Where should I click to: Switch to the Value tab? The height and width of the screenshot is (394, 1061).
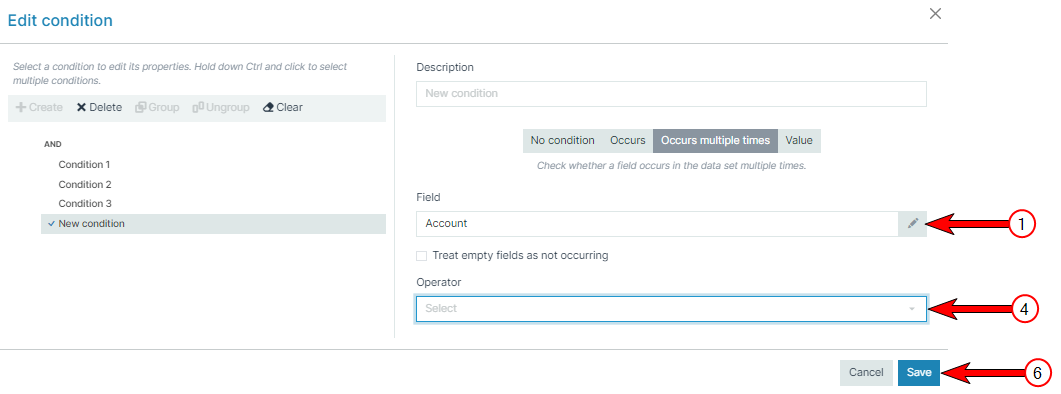pos(799,141)
